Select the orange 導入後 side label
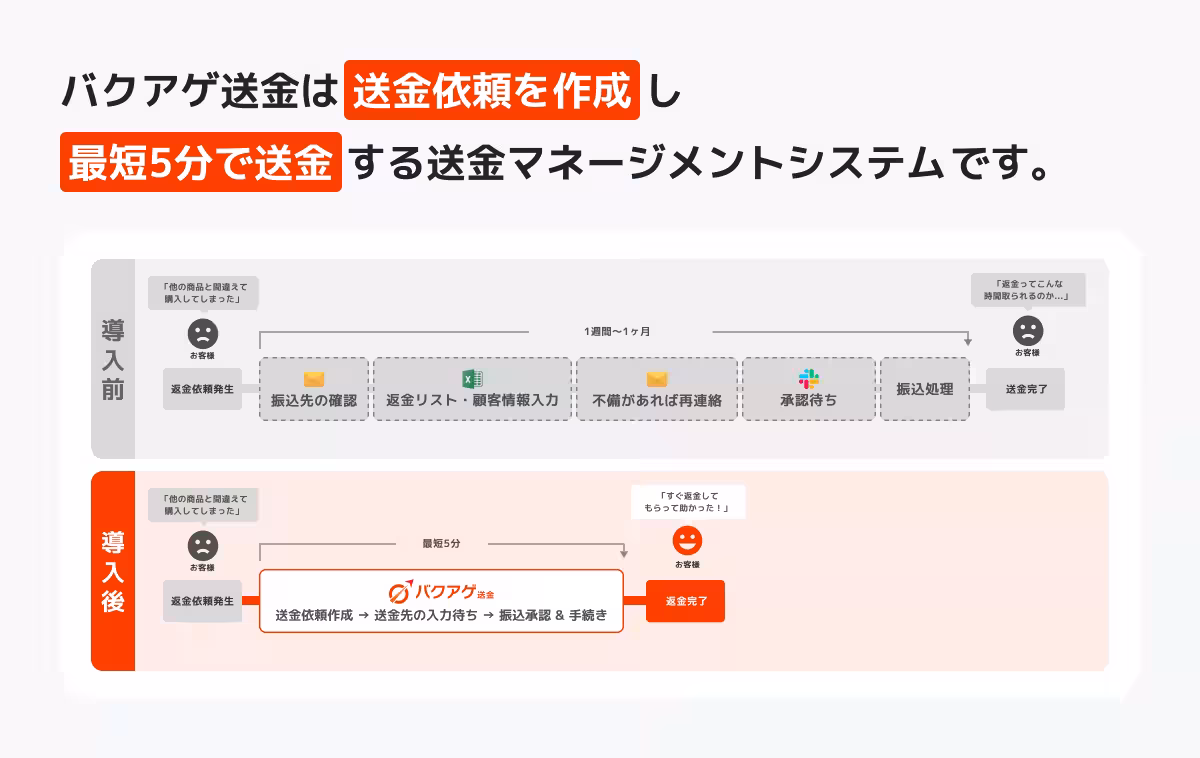 [113, 571]
